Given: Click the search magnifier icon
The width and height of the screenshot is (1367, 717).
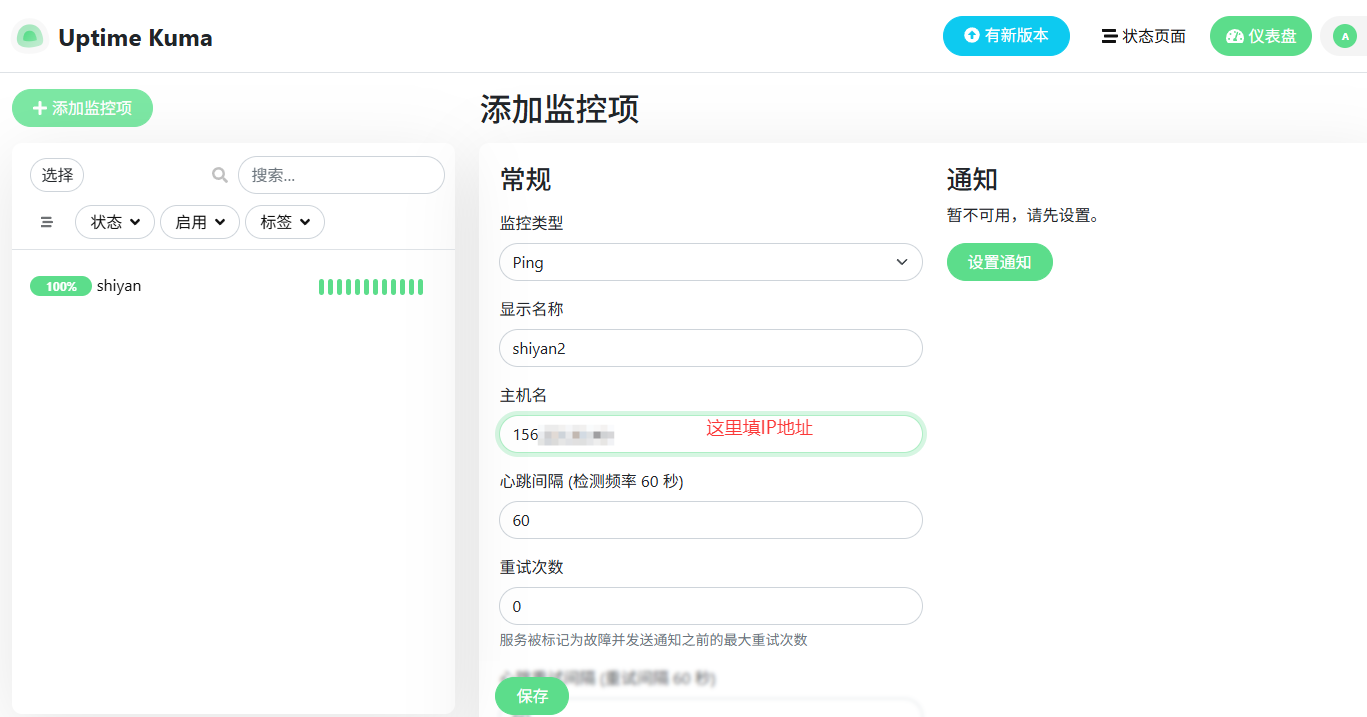Looking at the screenshot, I should point(220,175).
